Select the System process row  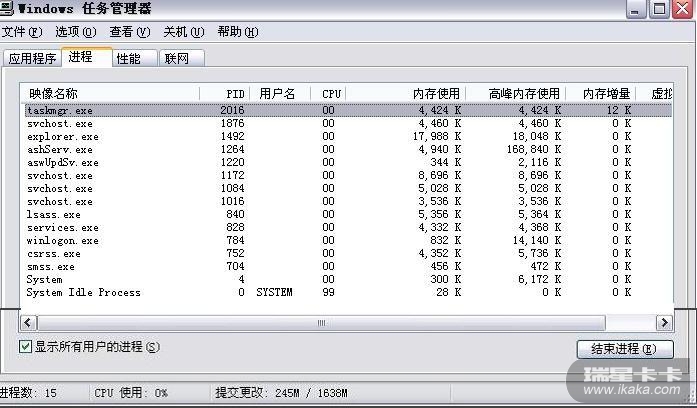pyautogui.click(x=348, y=279)
